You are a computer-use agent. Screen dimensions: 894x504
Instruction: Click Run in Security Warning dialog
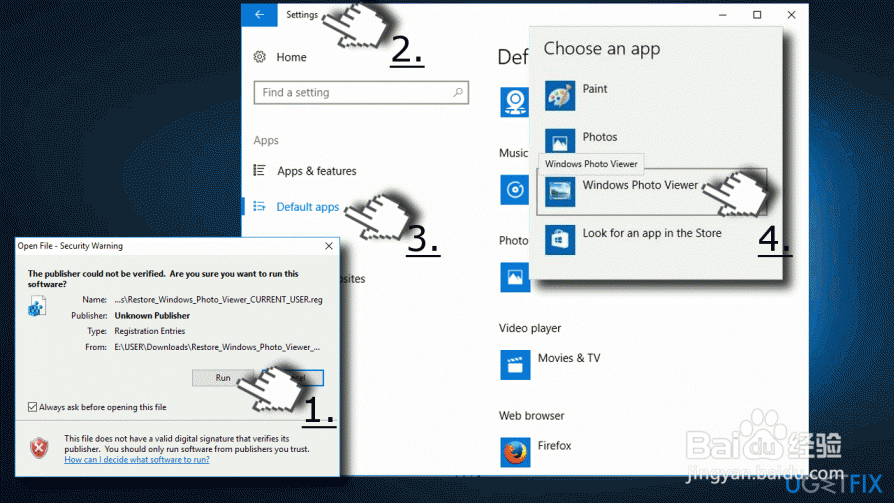pos(223,377)
